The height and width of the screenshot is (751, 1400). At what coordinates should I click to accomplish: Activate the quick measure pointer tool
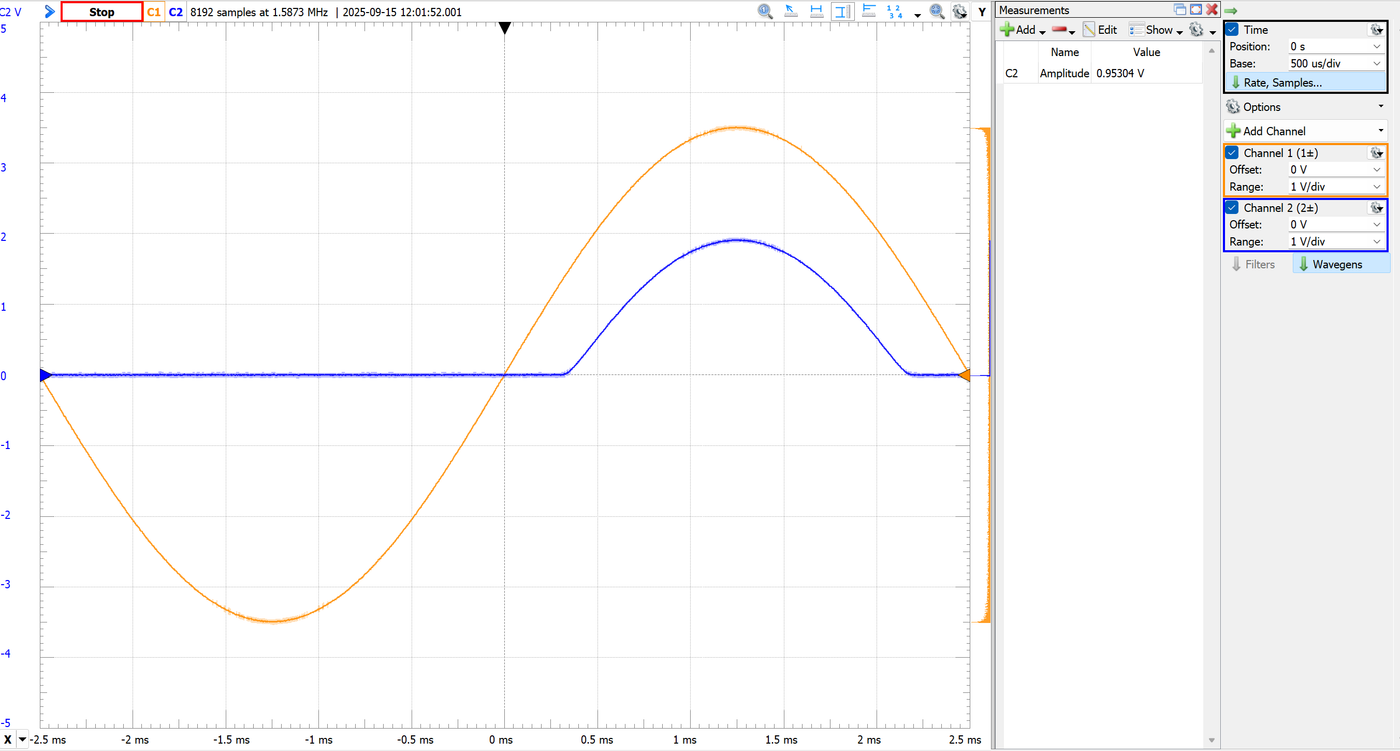click(791, 11)
